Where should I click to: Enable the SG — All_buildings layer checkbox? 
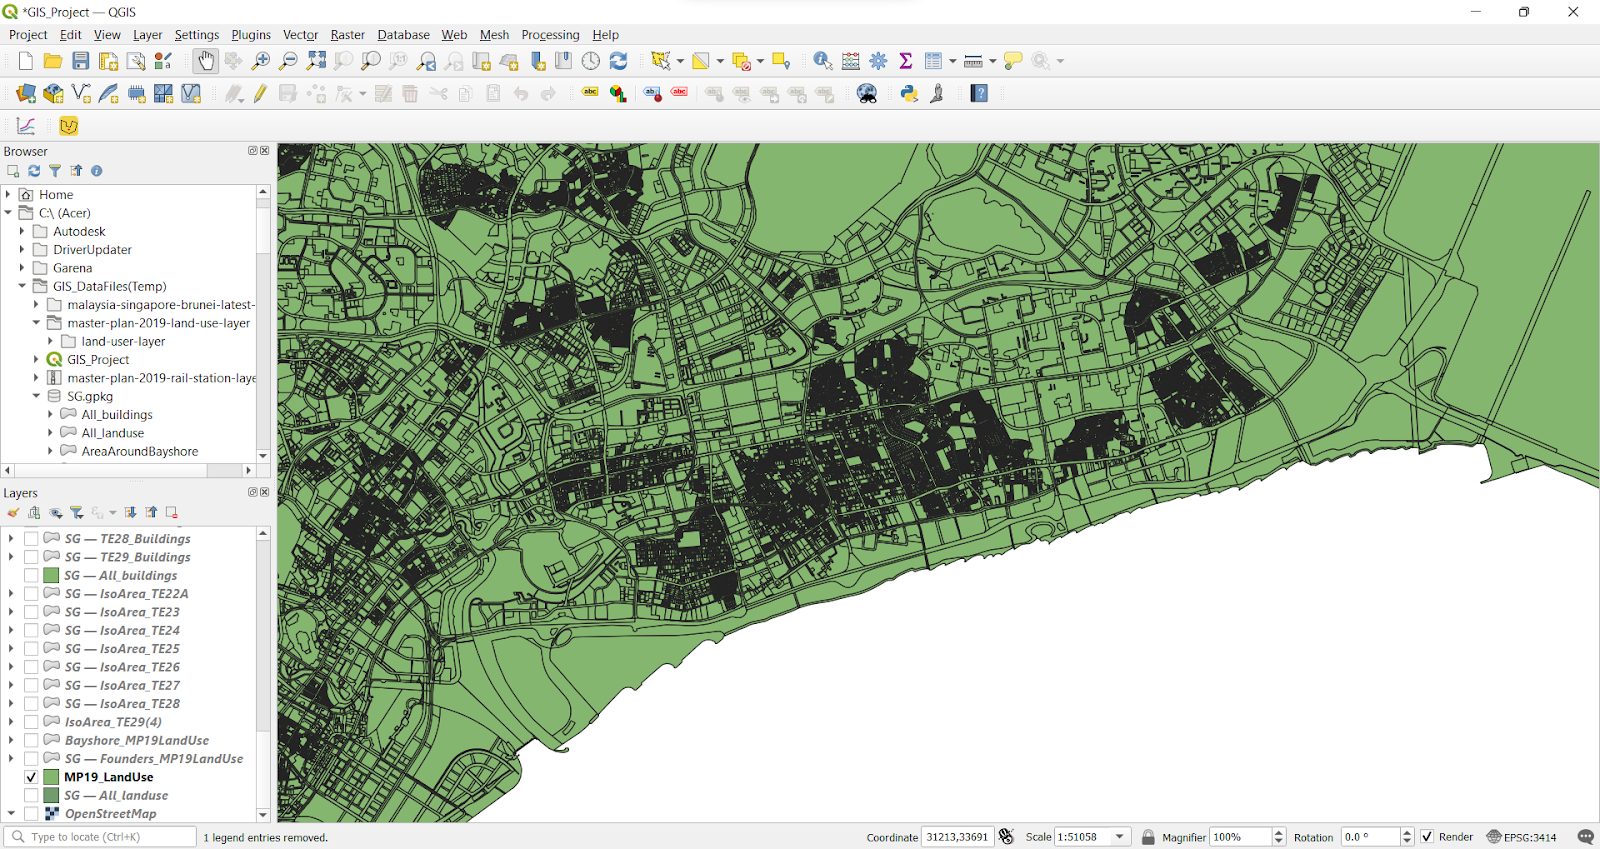pos(31,576)
